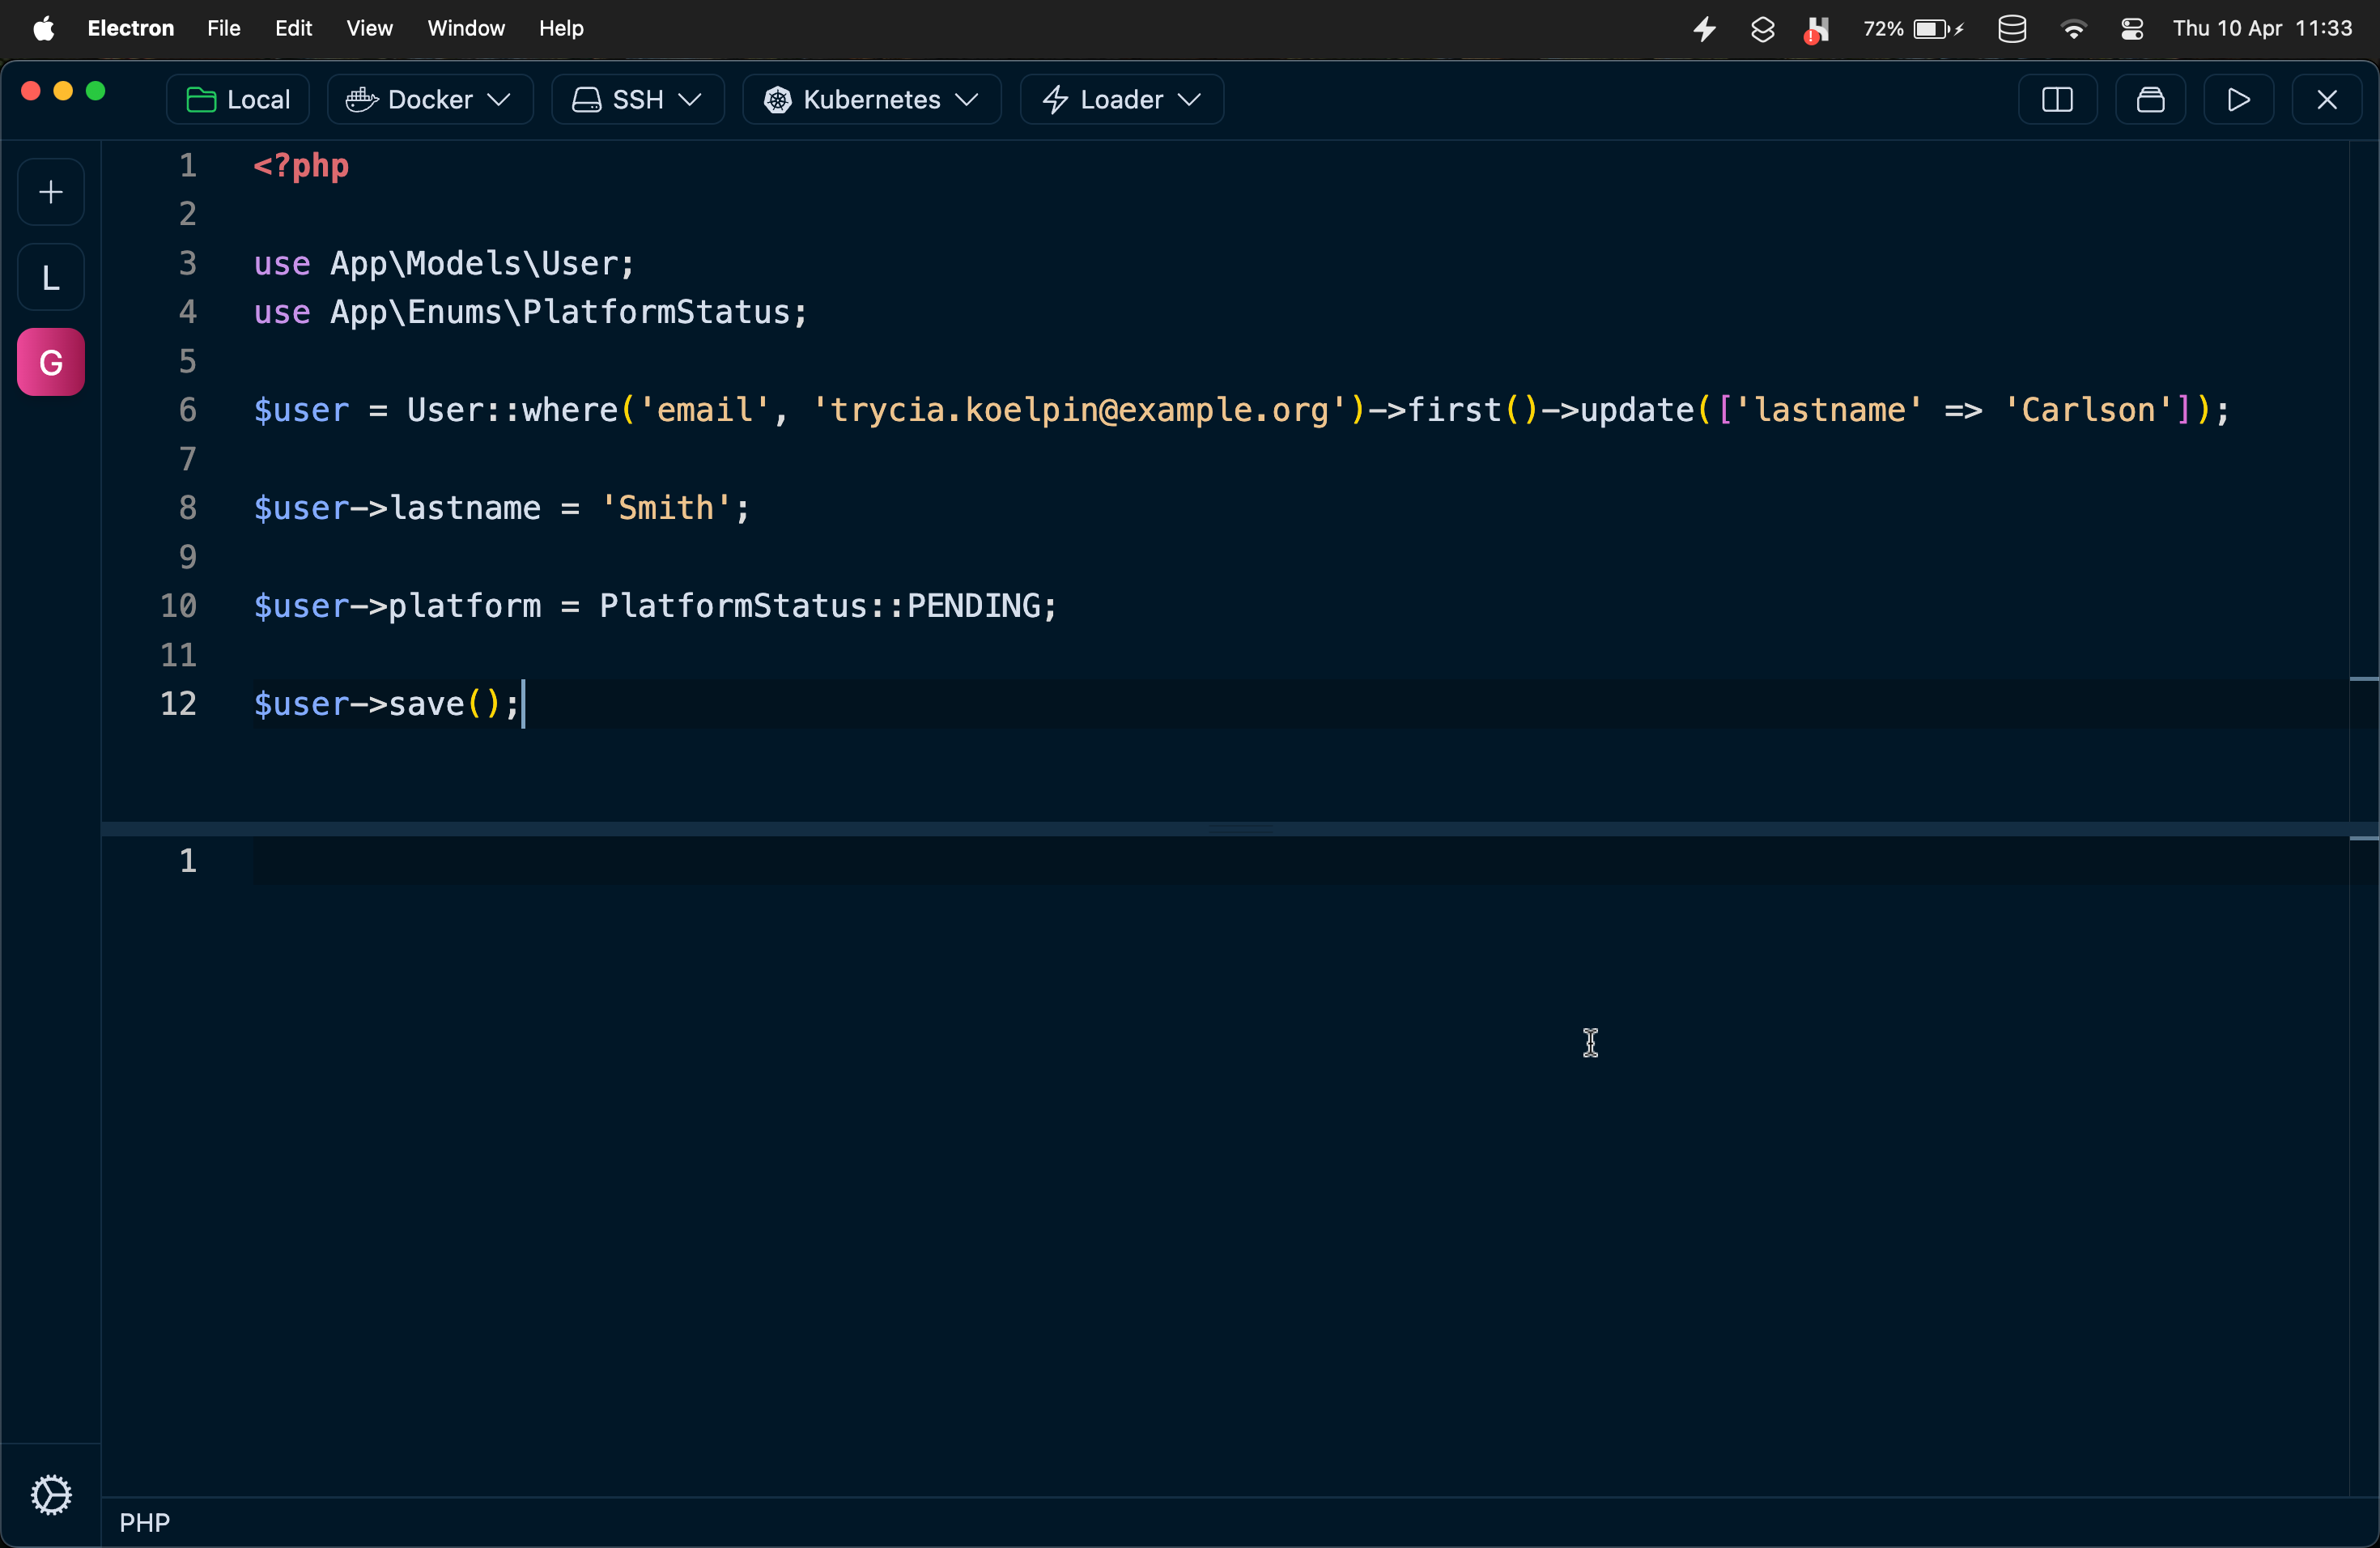This screenshot has width=2380, height=1548.
Task: Open the Window menu
Action: click(x=466, y=28)
